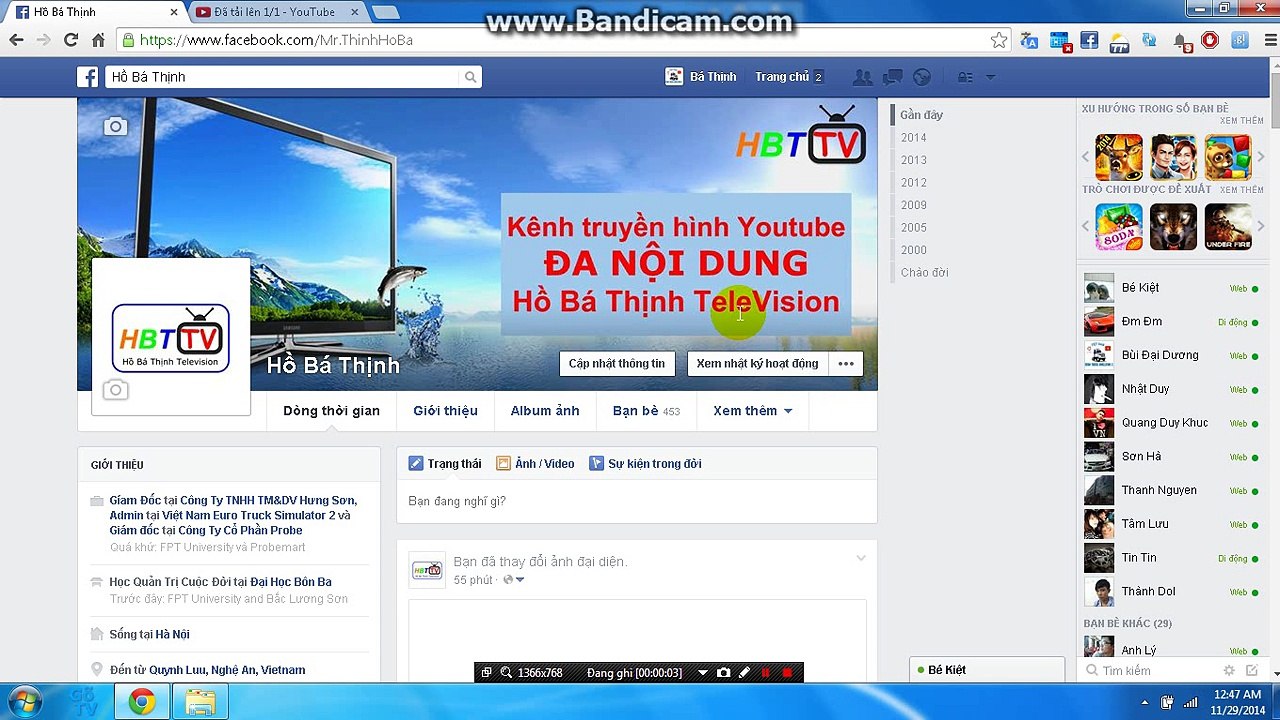
Task: Bookmark this page with the star icon
Action: (999, 40)
